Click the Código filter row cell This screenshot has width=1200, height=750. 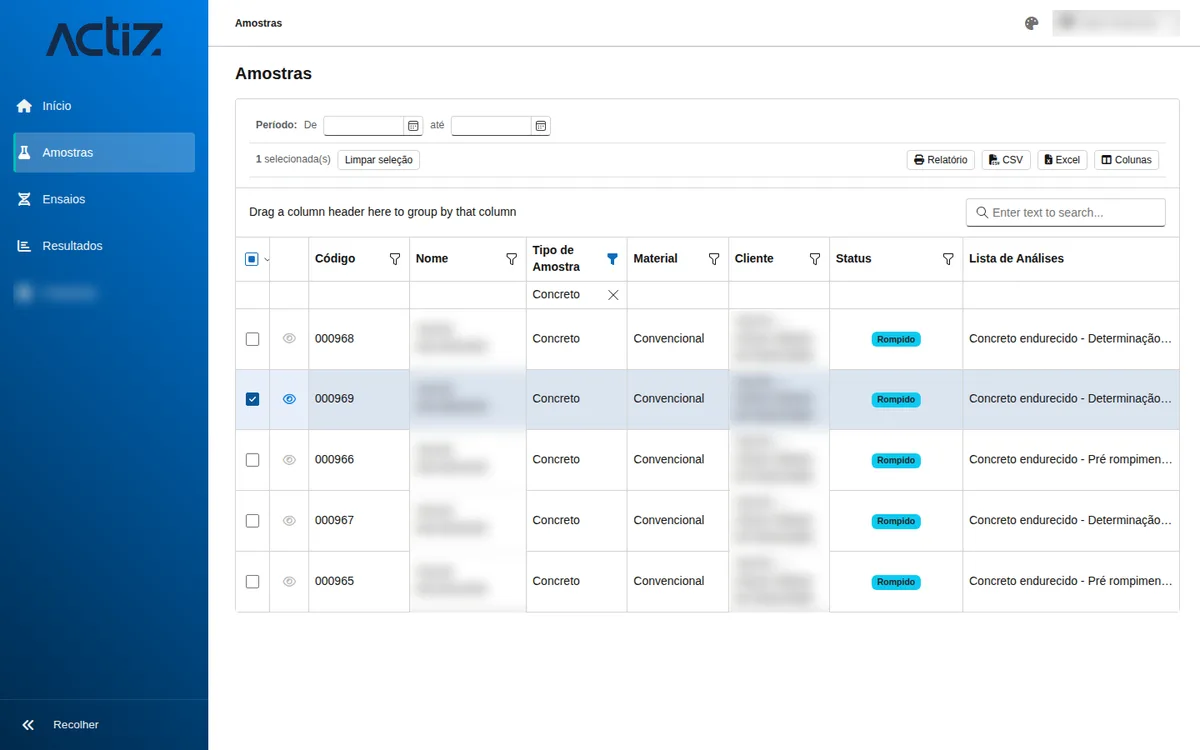point(359,295)
